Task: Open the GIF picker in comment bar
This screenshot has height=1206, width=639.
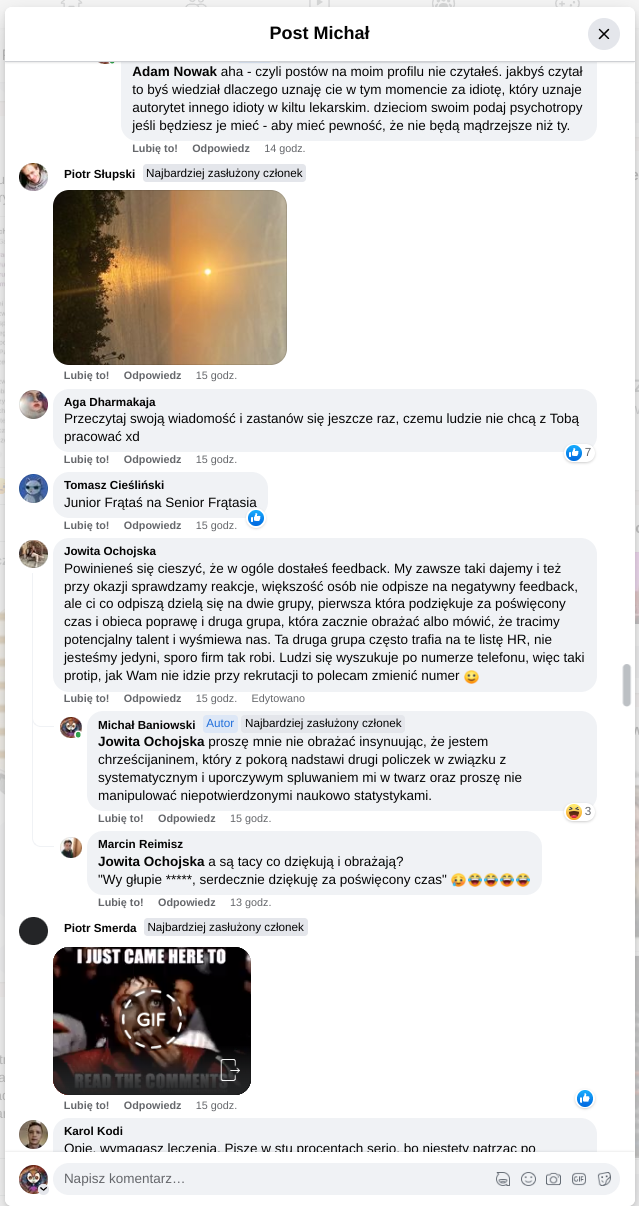Action: point(579,1179)
